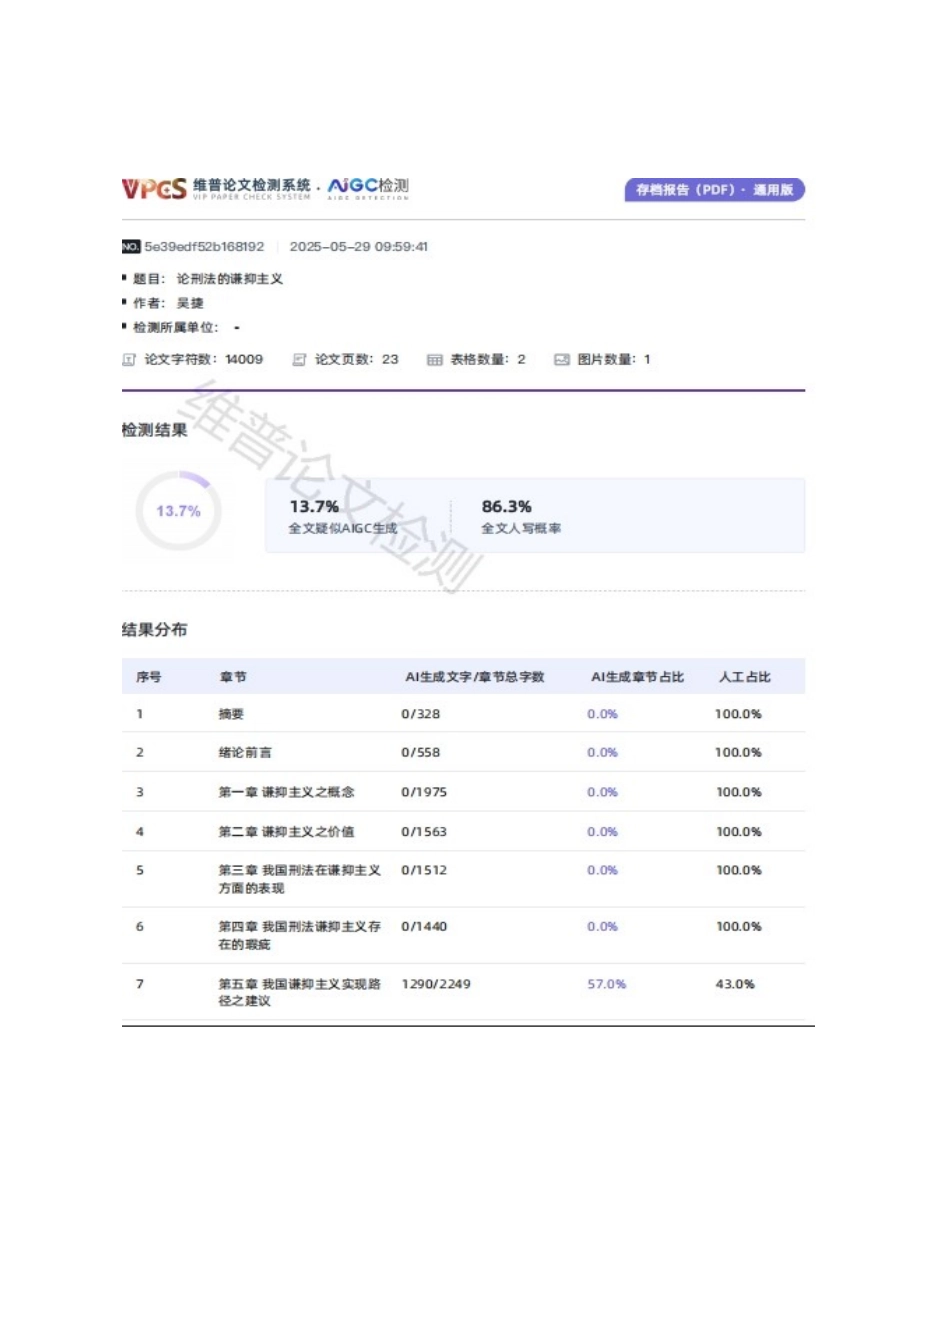This screenshot has height=1344, width=950.
Task: Select the 论文字符数 document icon
Action: [x=128, y=358]
